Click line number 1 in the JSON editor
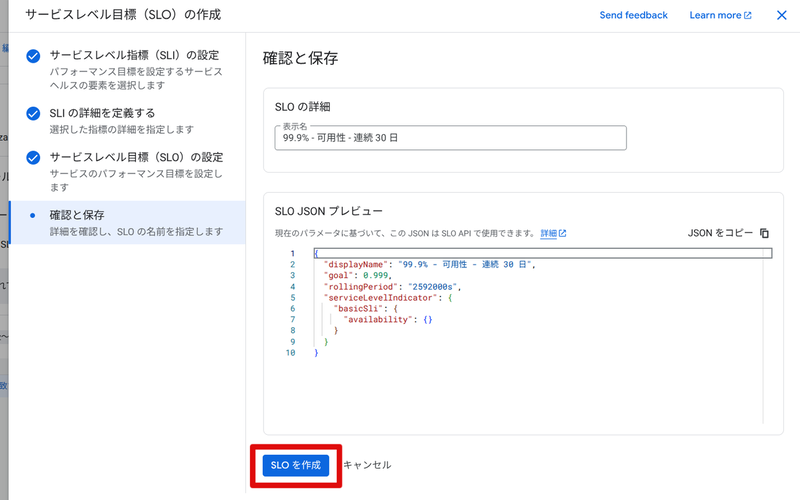The width and height of the screenshot is (800, 500). 292,253
